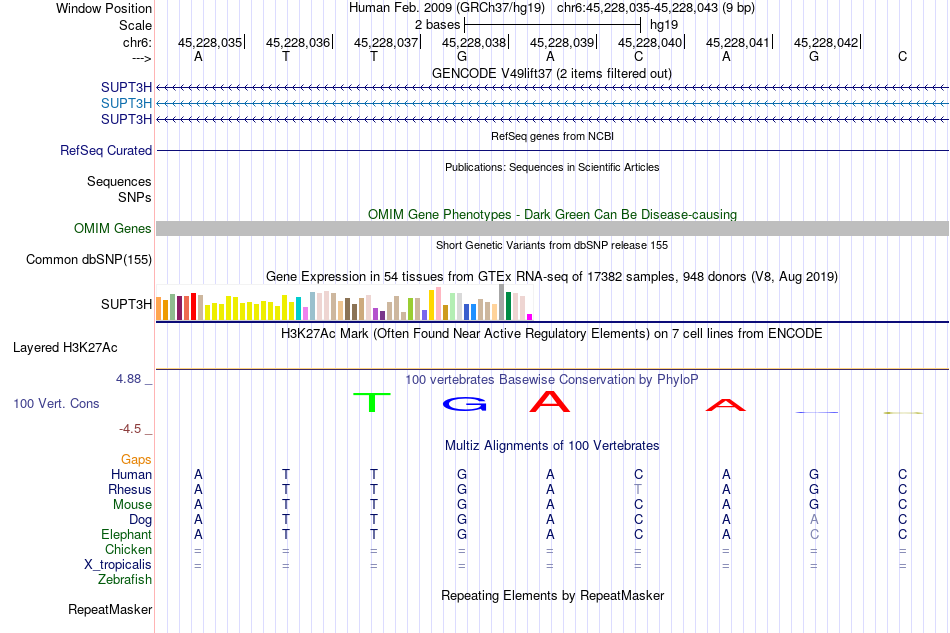Click the smaller red A PhyloP letter
The image size is (950, 633).
[x=726, y=405]
